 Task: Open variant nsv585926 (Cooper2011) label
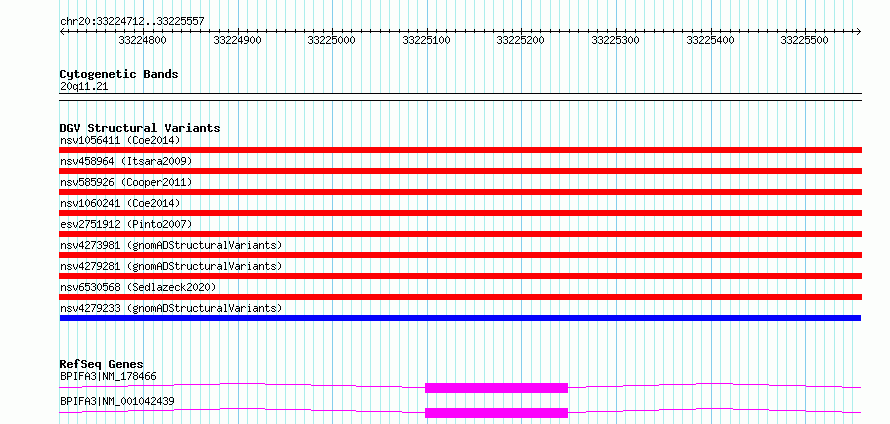[126, 182]
